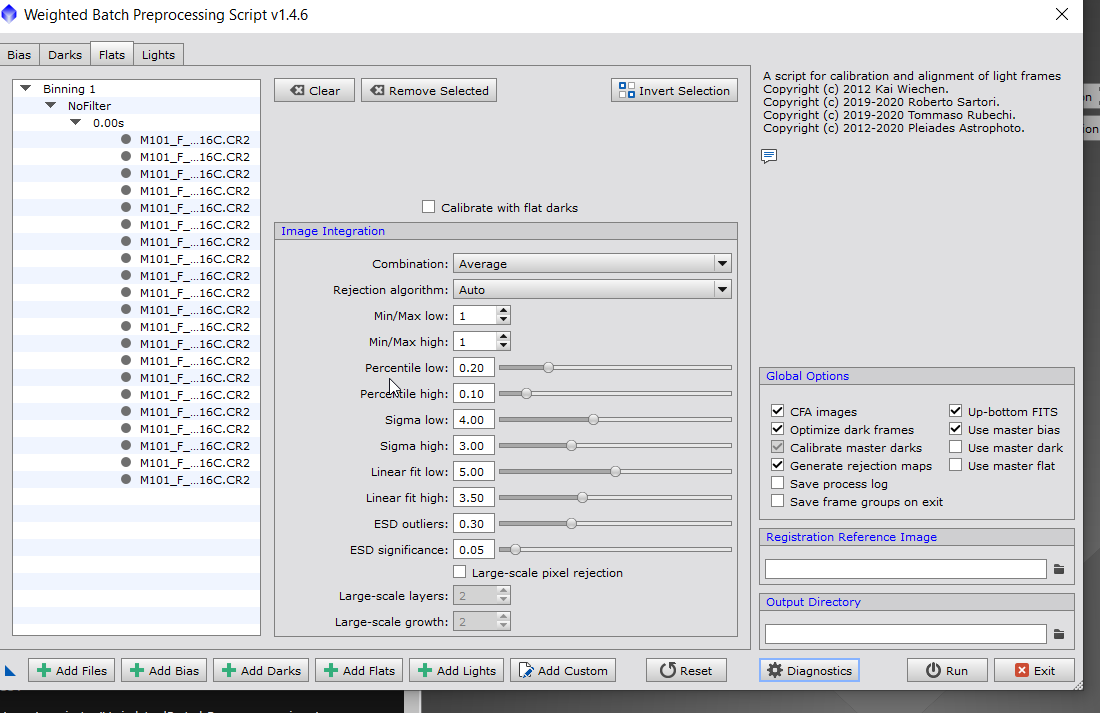Image resolution: width=1100 pixels, height=713 pixels.
Task: Click the speech-bubble tooltip icon
Action: point(769,156)
